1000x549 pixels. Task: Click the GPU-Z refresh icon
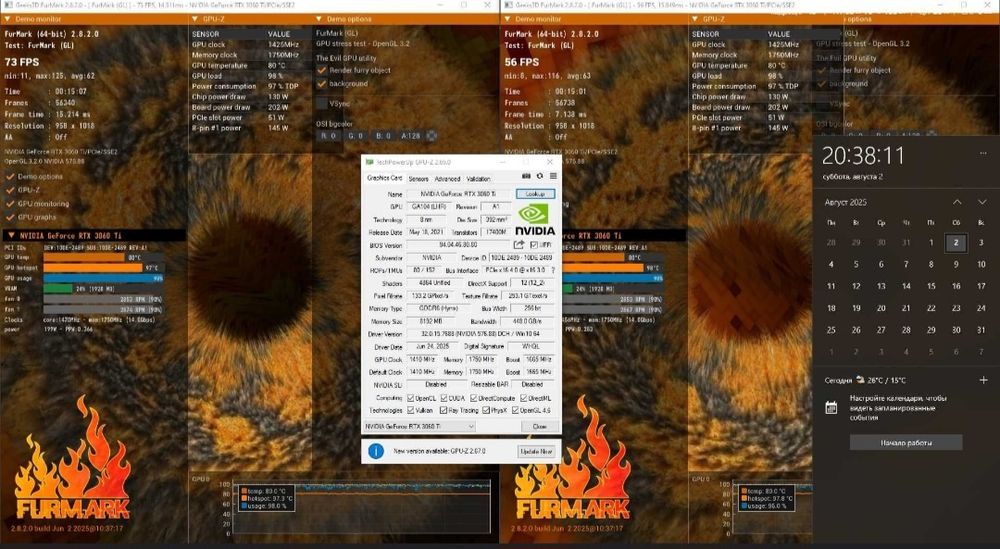540,177
